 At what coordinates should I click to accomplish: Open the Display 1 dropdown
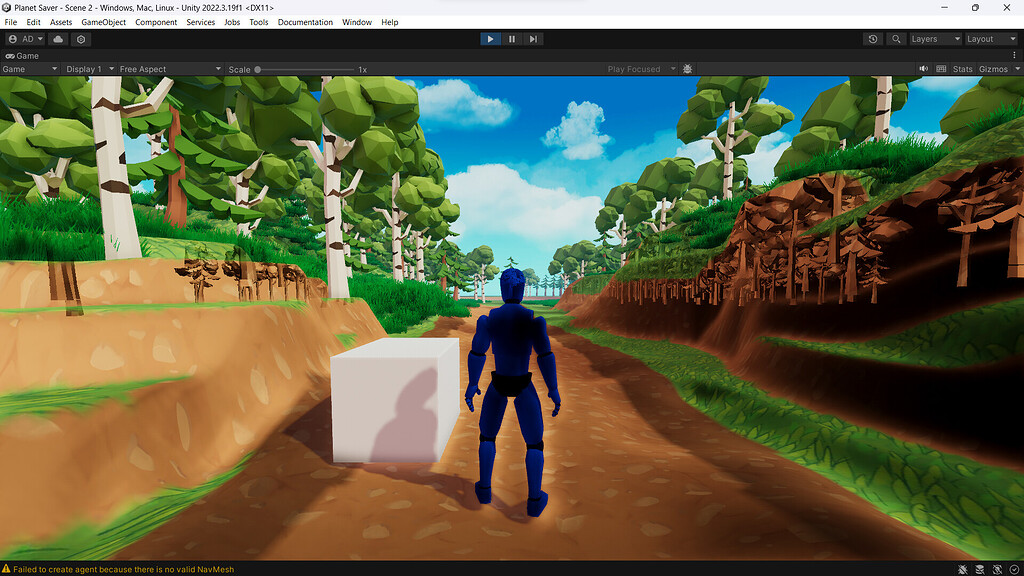tap(84, 69)
